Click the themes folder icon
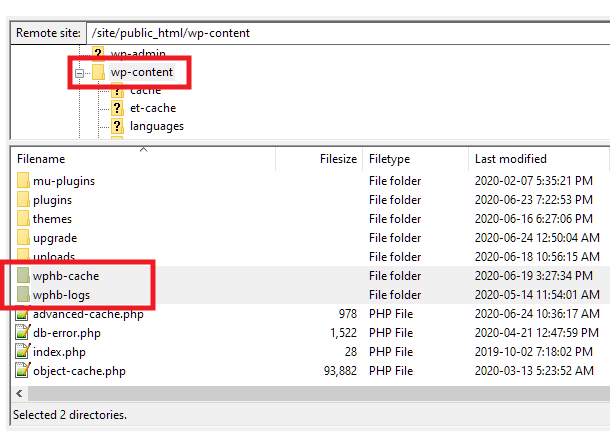The height and width of the screenshot is (445, 610). pos(23,219)
